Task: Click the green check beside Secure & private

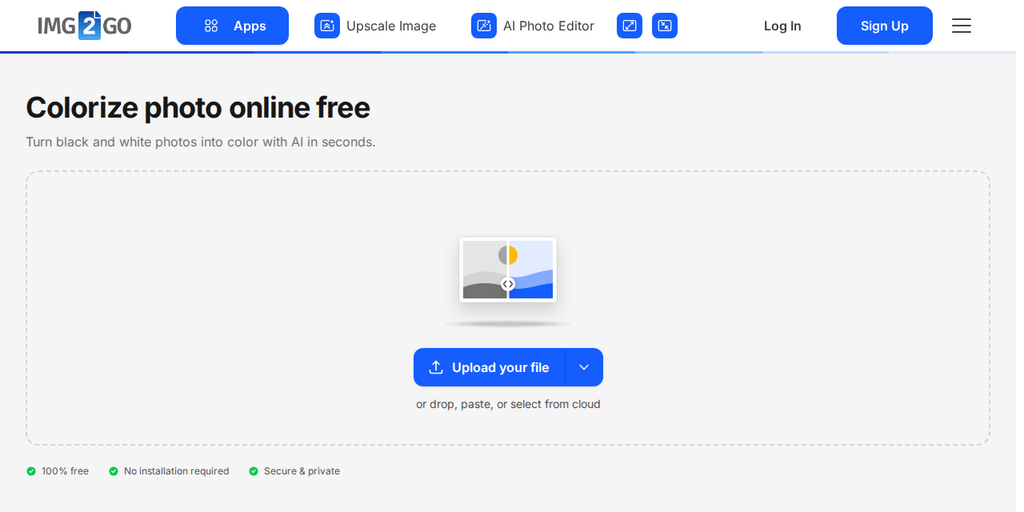Action: coord(253,472)
